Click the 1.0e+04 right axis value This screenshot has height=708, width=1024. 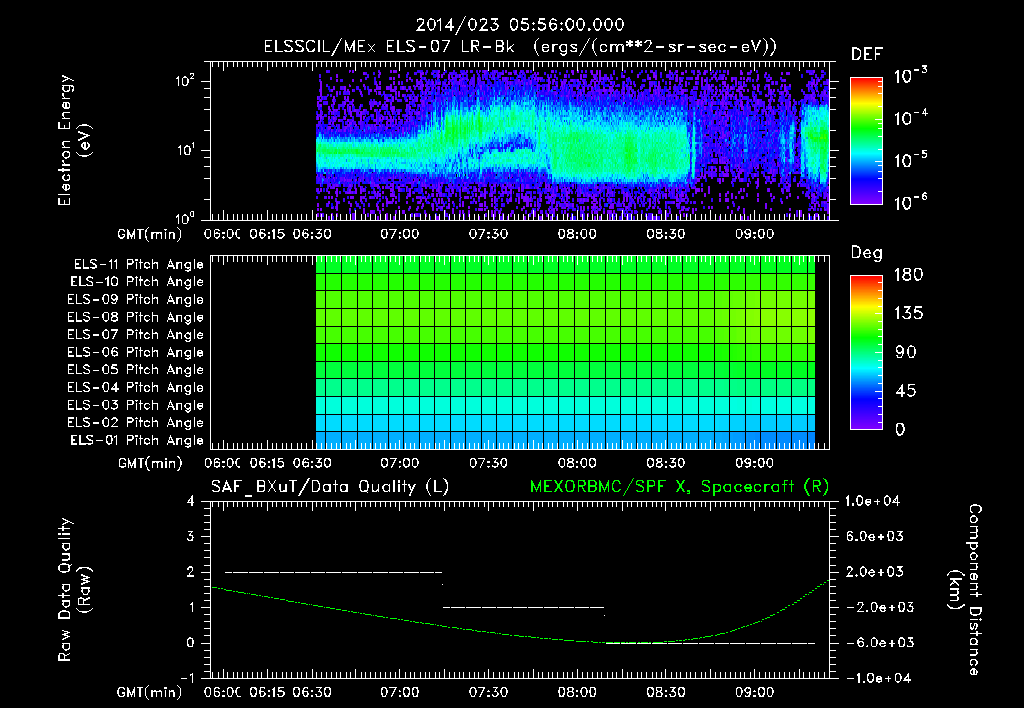pyautogui.click(x=872, y=501)
